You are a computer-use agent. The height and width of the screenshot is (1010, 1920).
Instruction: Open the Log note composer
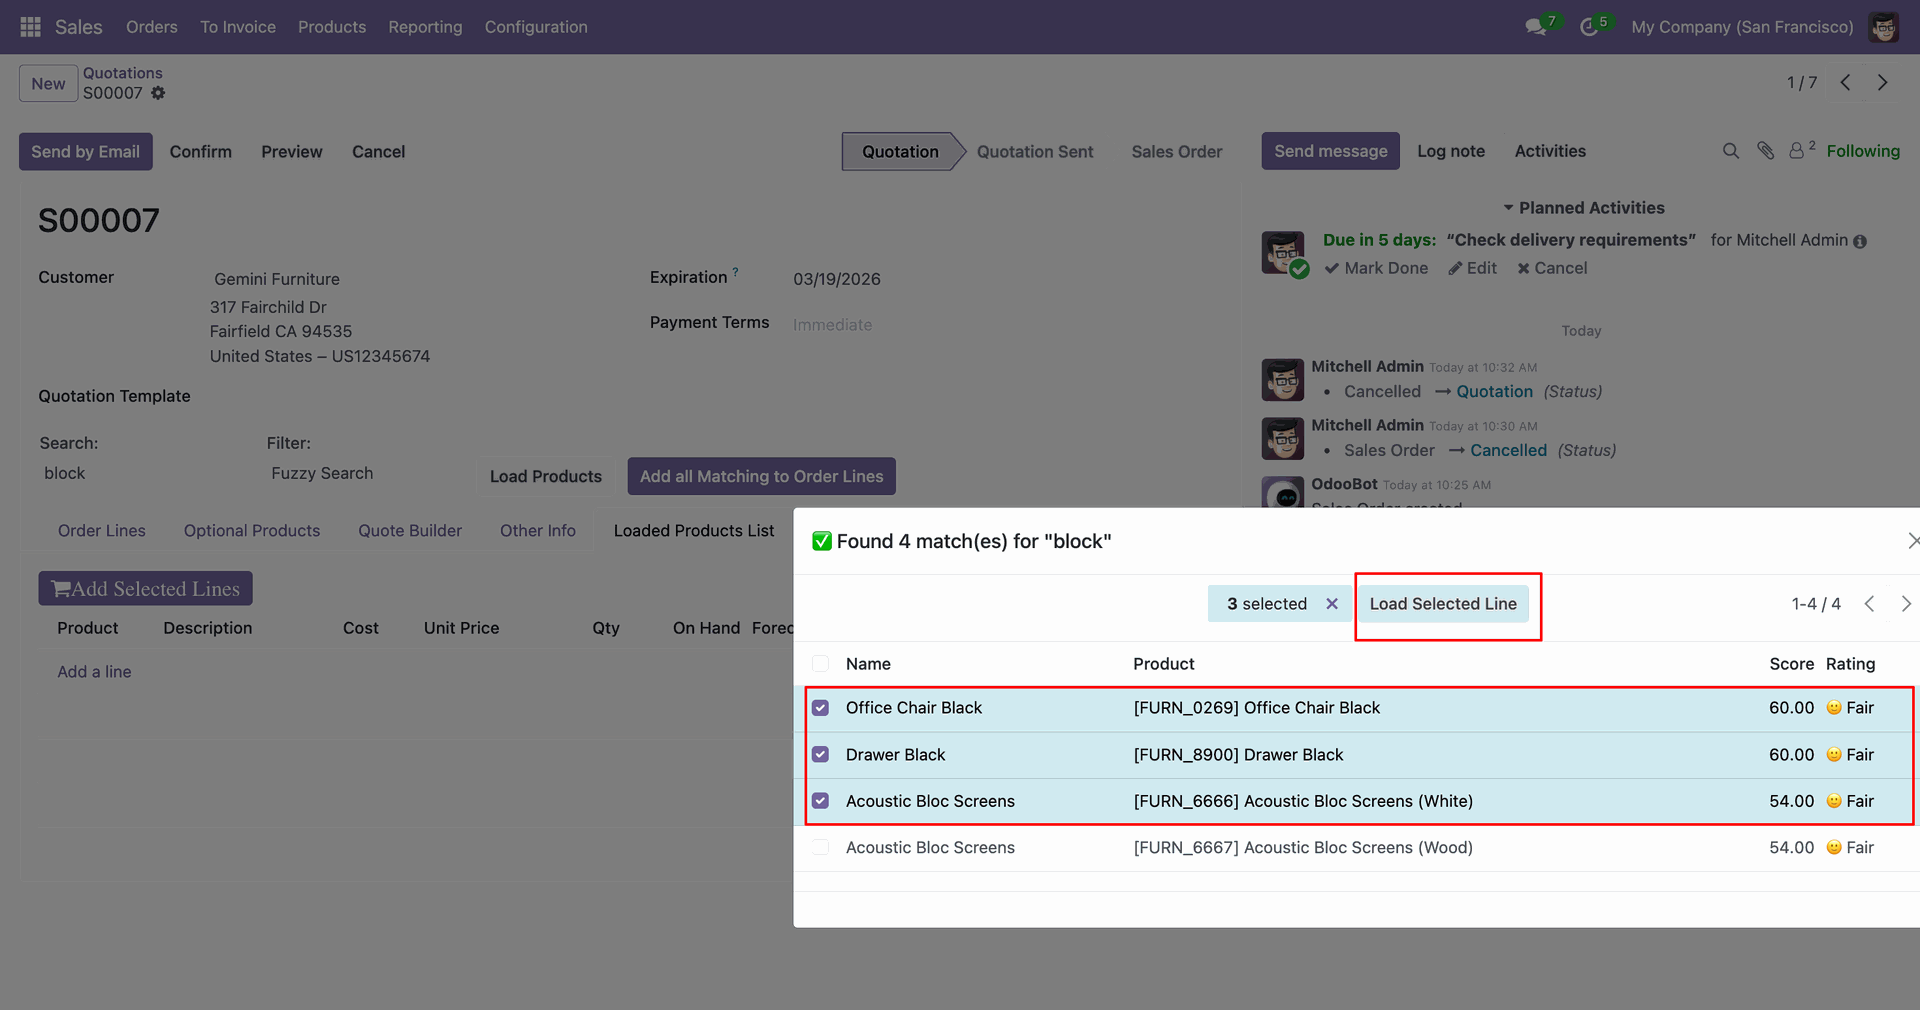[x=1451, y=151]
